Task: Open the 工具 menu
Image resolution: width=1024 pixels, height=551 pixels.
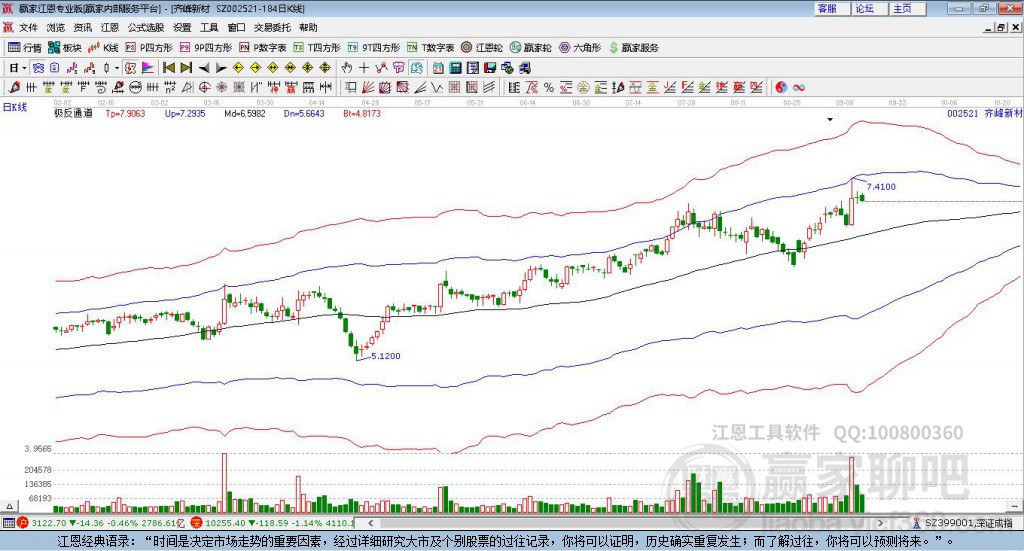Action: (209, 27)
